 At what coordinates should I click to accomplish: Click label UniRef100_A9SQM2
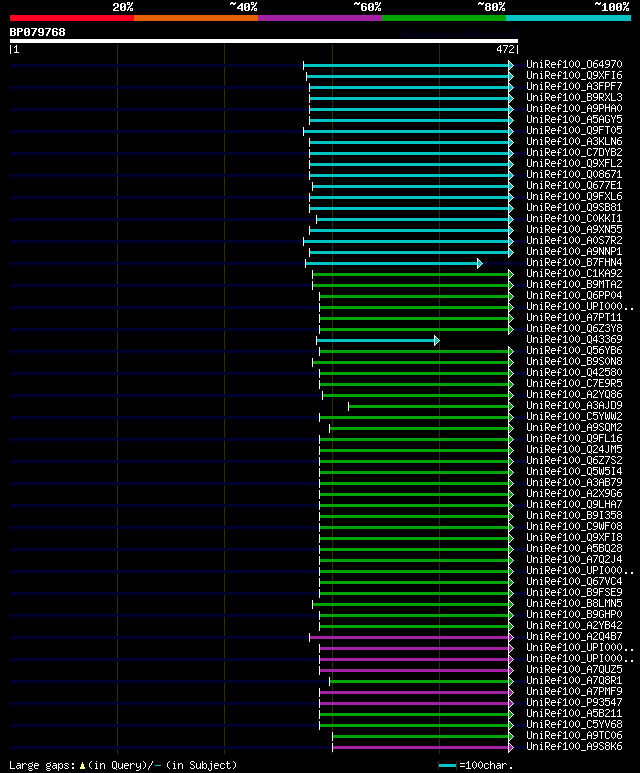pyautogui.click(x=574, y=427)
